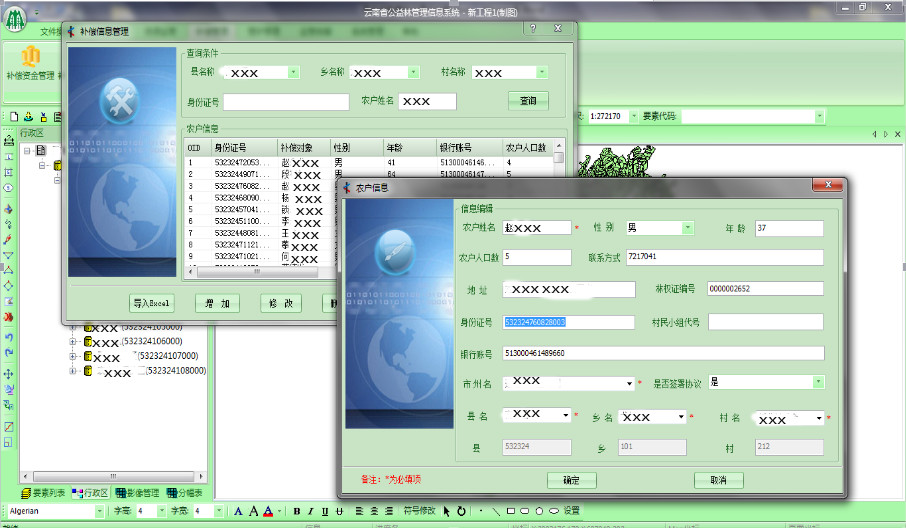Click the undo arrow in the left toolbar
Image resolution: width=906 pixels, height=528 pixels.
(x=8, y=337)
